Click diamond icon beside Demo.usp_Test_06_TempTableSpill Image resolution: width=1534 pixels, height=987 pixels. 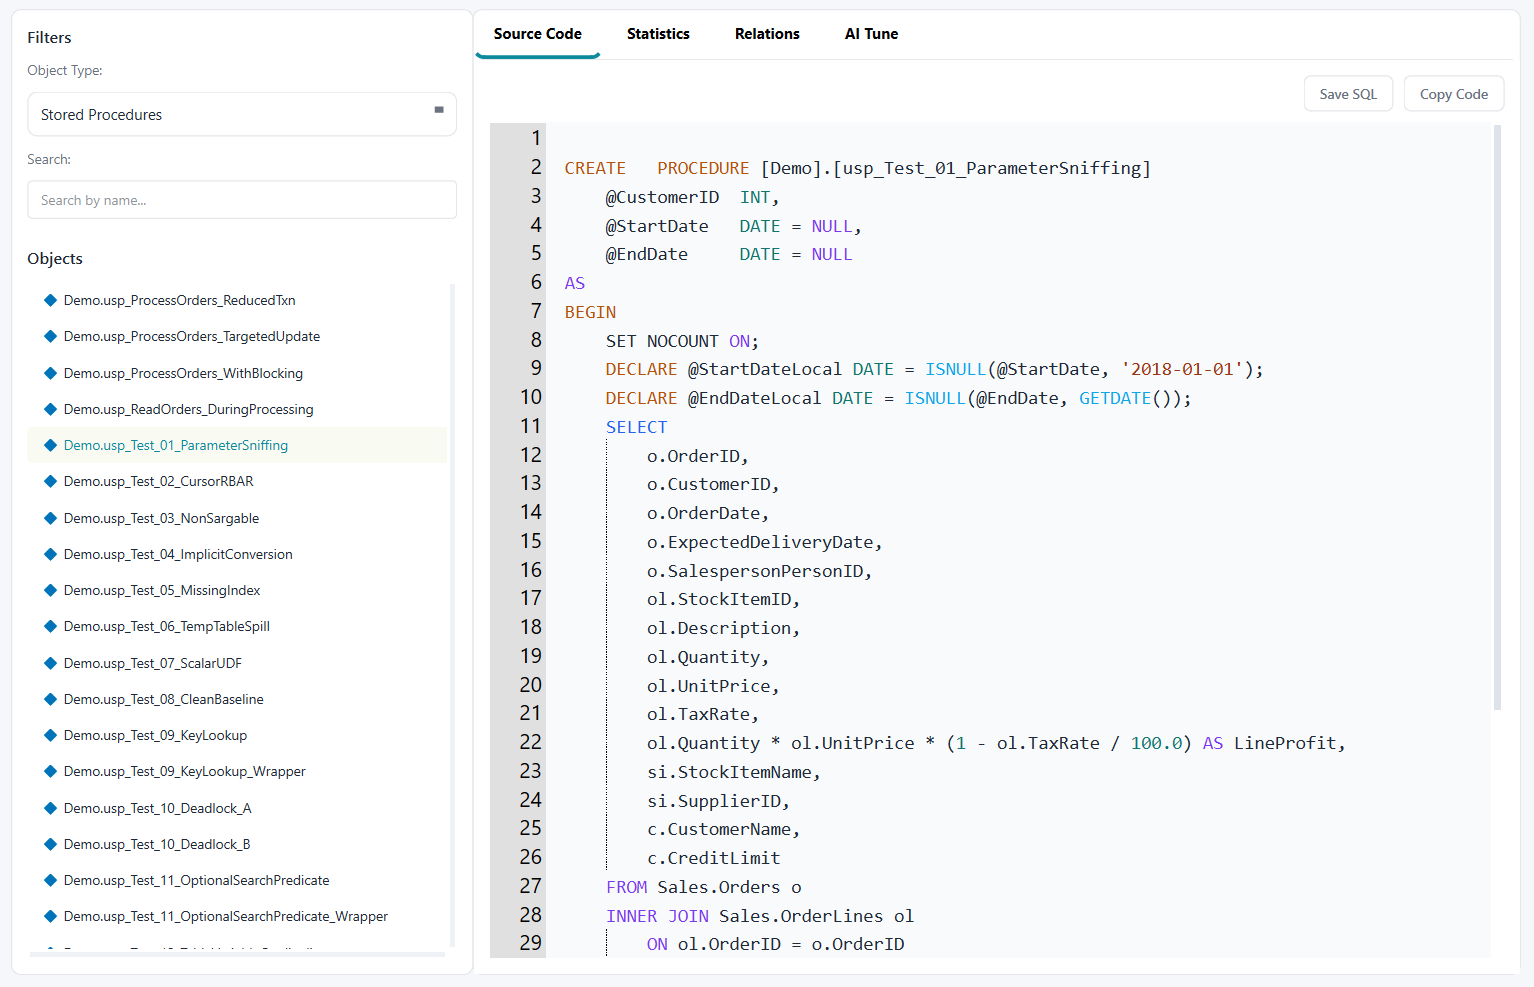[x=50, y=626]
